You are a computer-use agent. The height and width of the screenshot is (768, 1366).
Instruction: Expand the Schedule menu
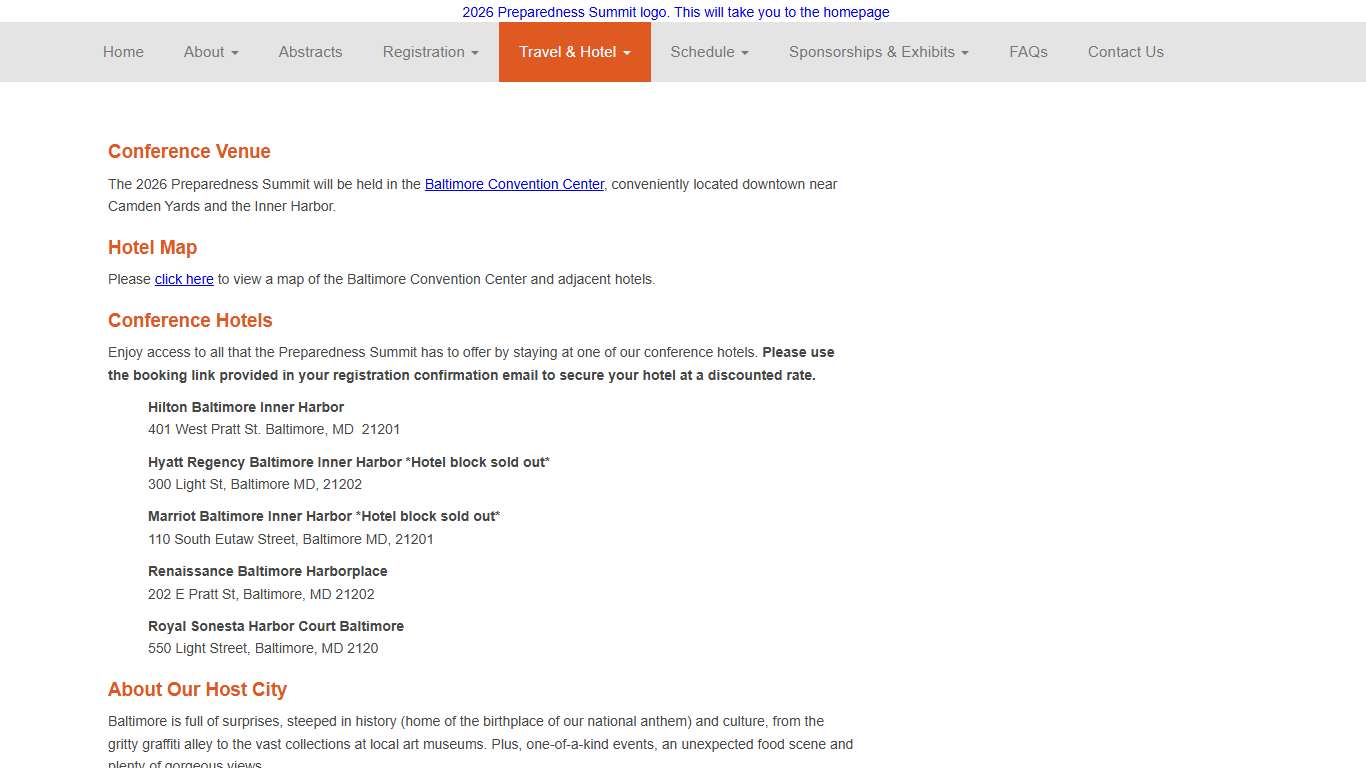coord(709,52)
